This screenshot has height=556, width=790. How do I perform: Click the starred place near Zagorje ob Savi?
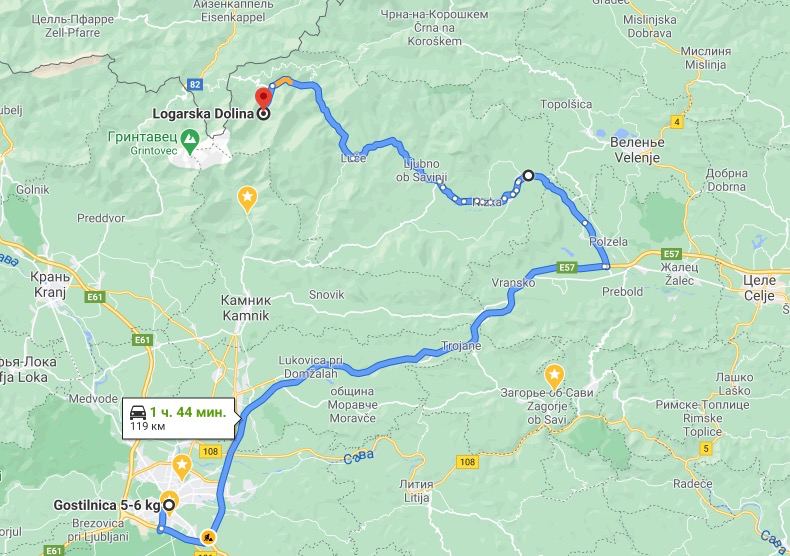[554, 376]
